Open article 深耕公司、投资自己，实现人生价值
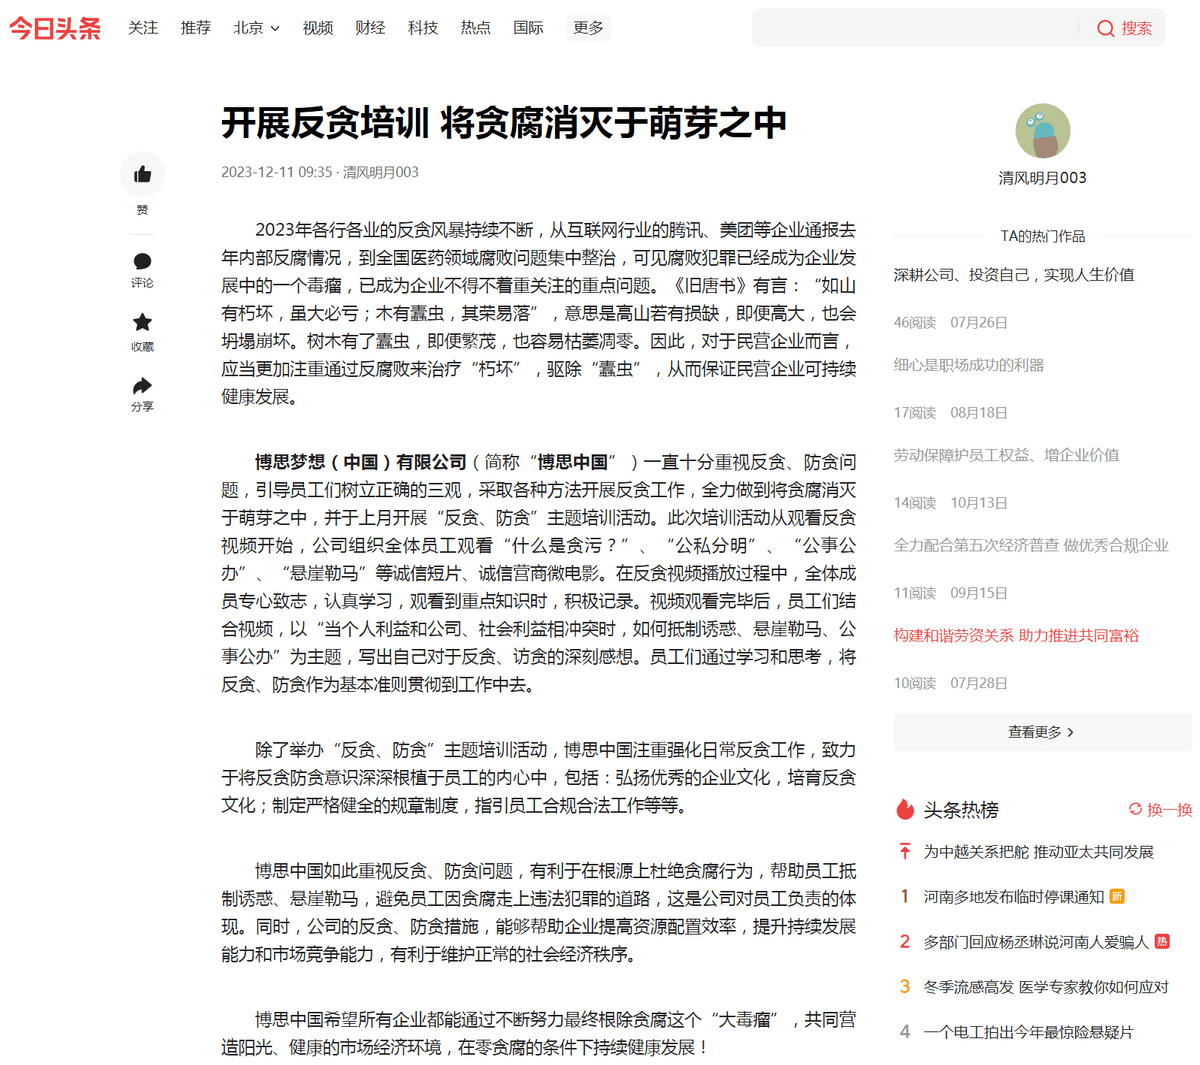Screen dimensions: 1200x1065 1014,275
